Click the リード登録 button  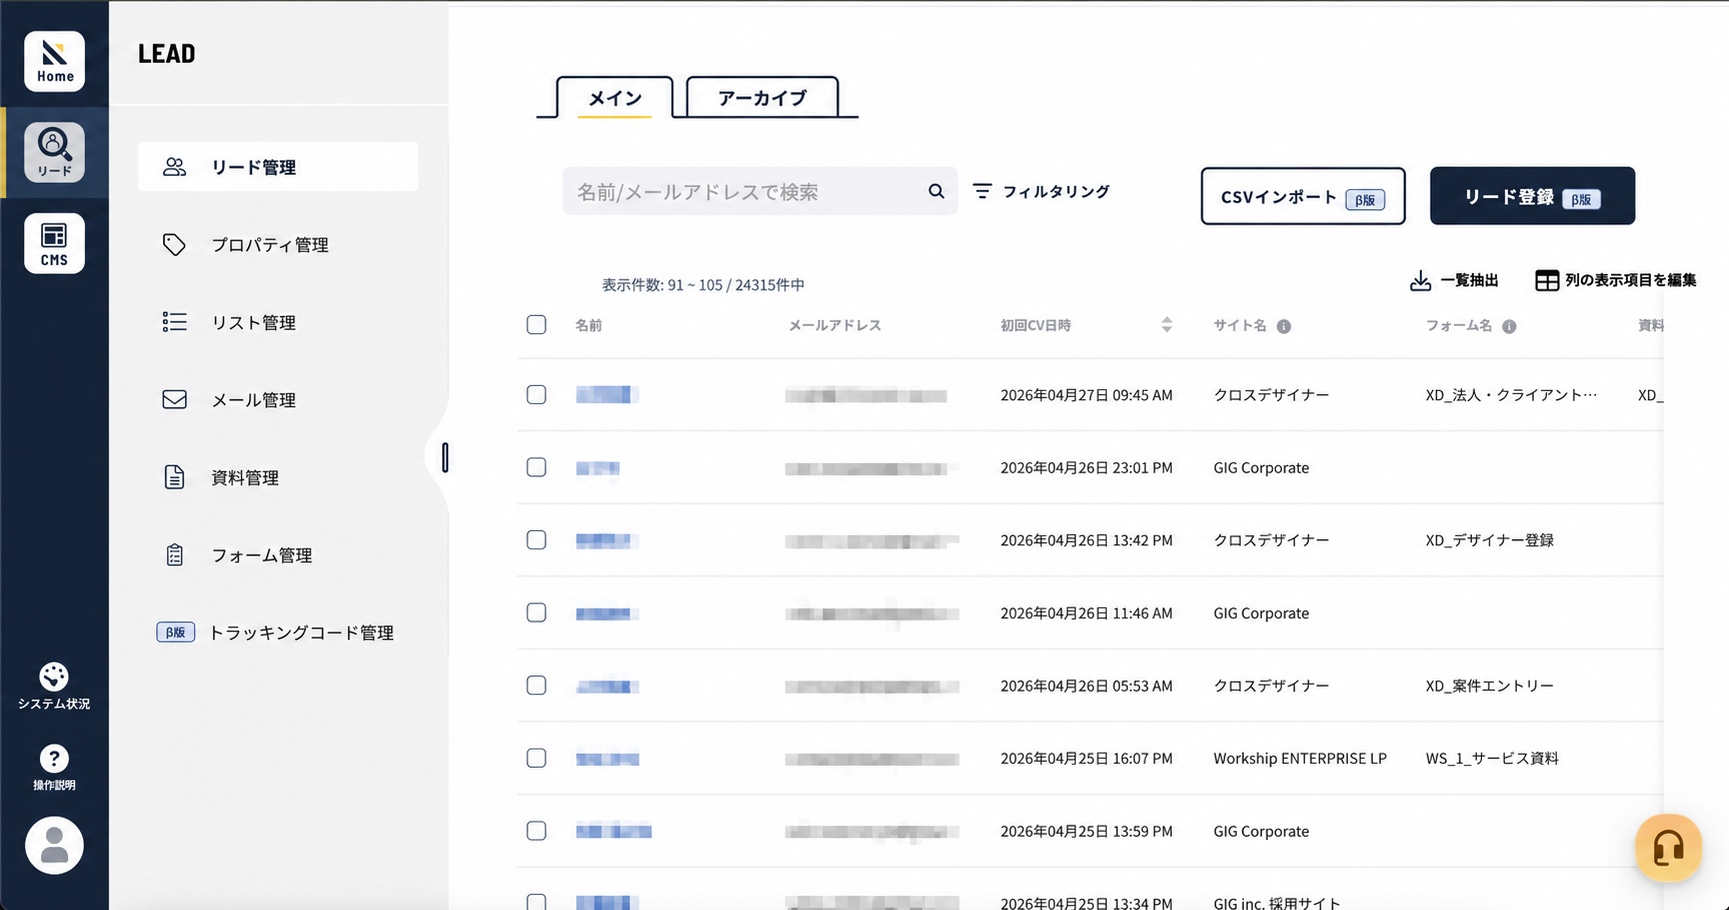tap(1532, 196)
